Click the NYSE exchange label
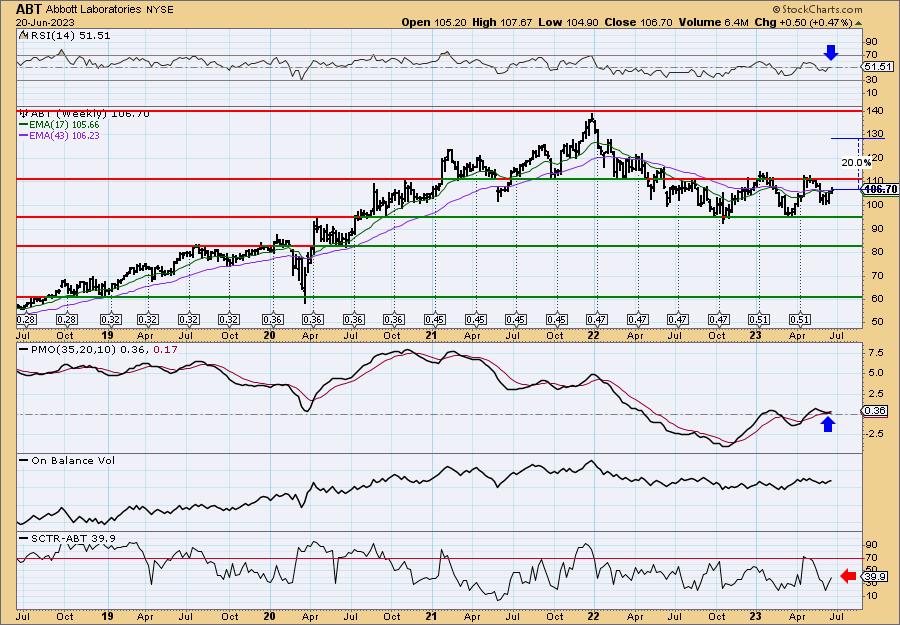Screen dimensions: 900x625 tap(159, 10)
